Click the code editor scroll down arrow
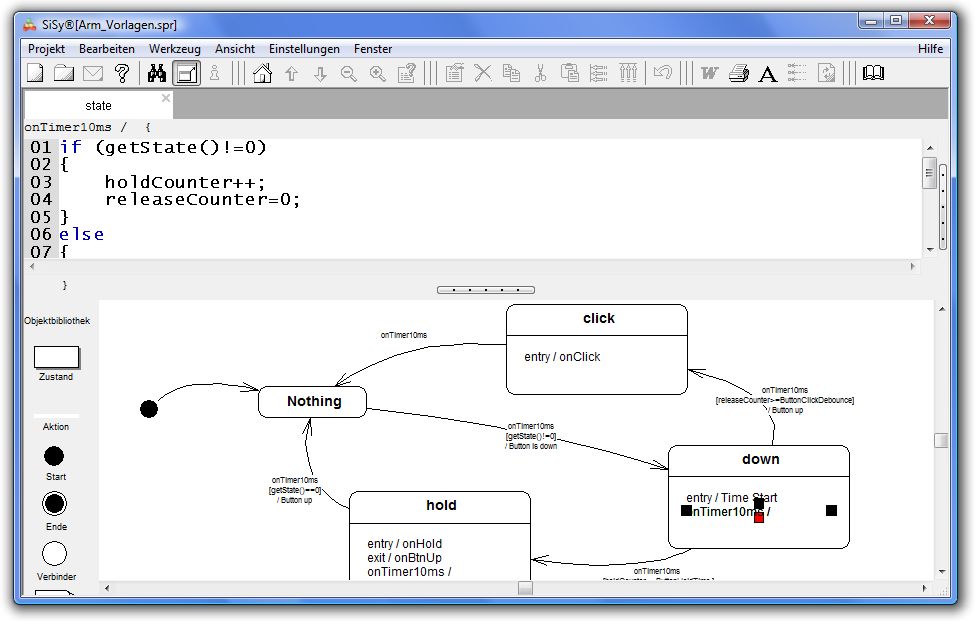The width and height of the screenshot is (975, 621). pos(930,250)
